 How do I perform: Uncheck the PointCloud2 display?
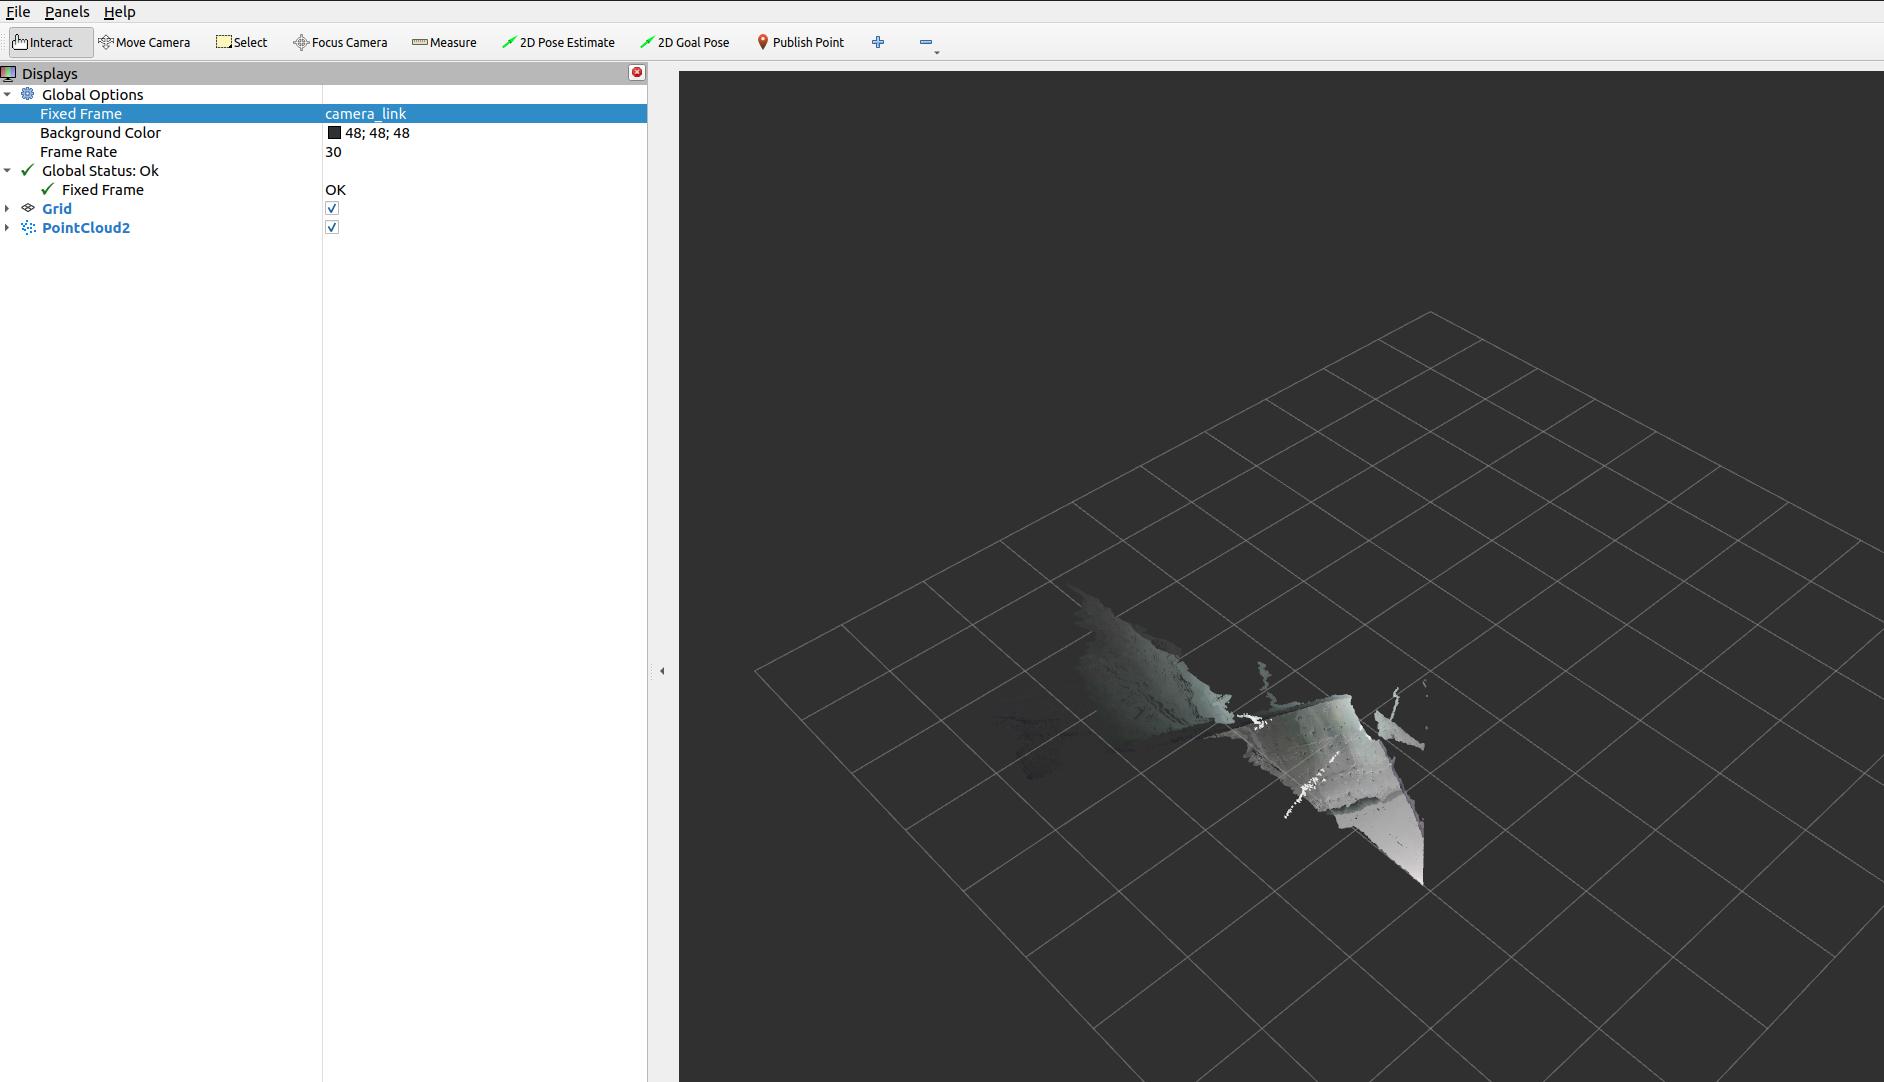coord(332,227)
